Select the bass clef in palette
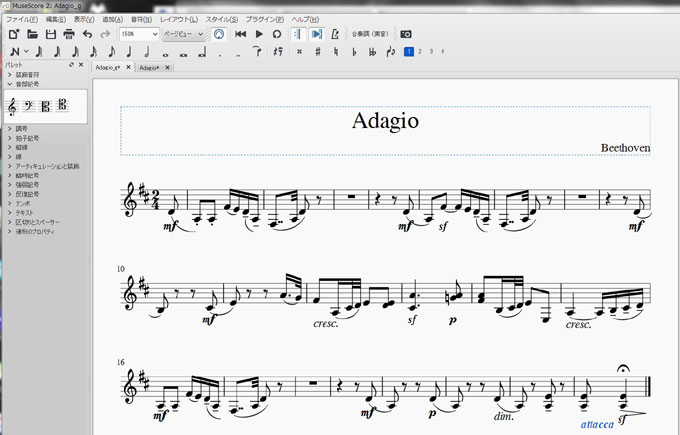Screen dimensions: 680x435 pyautogui.click(x=29, y=107)
